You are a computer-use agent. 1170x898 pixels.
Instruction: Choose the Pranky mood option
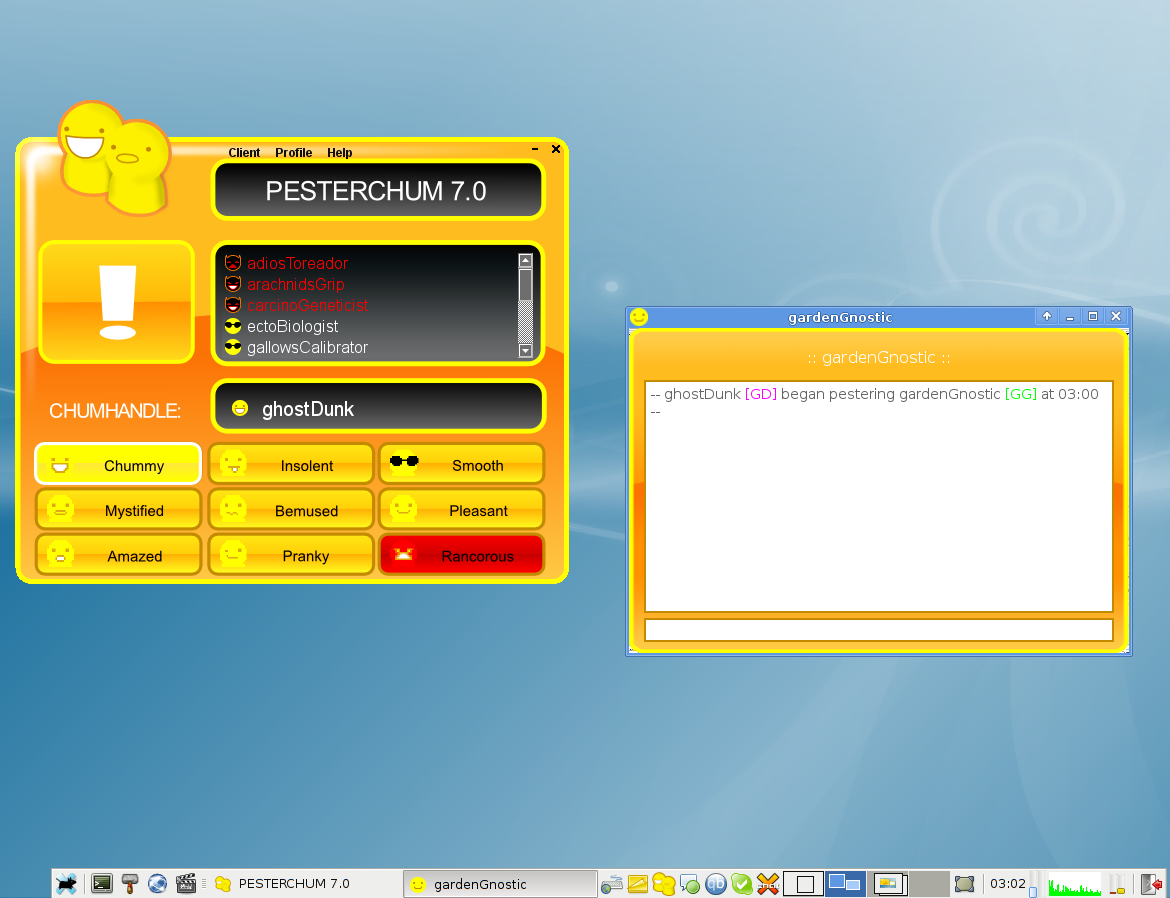pyautogui.click(x=290, y=556)
